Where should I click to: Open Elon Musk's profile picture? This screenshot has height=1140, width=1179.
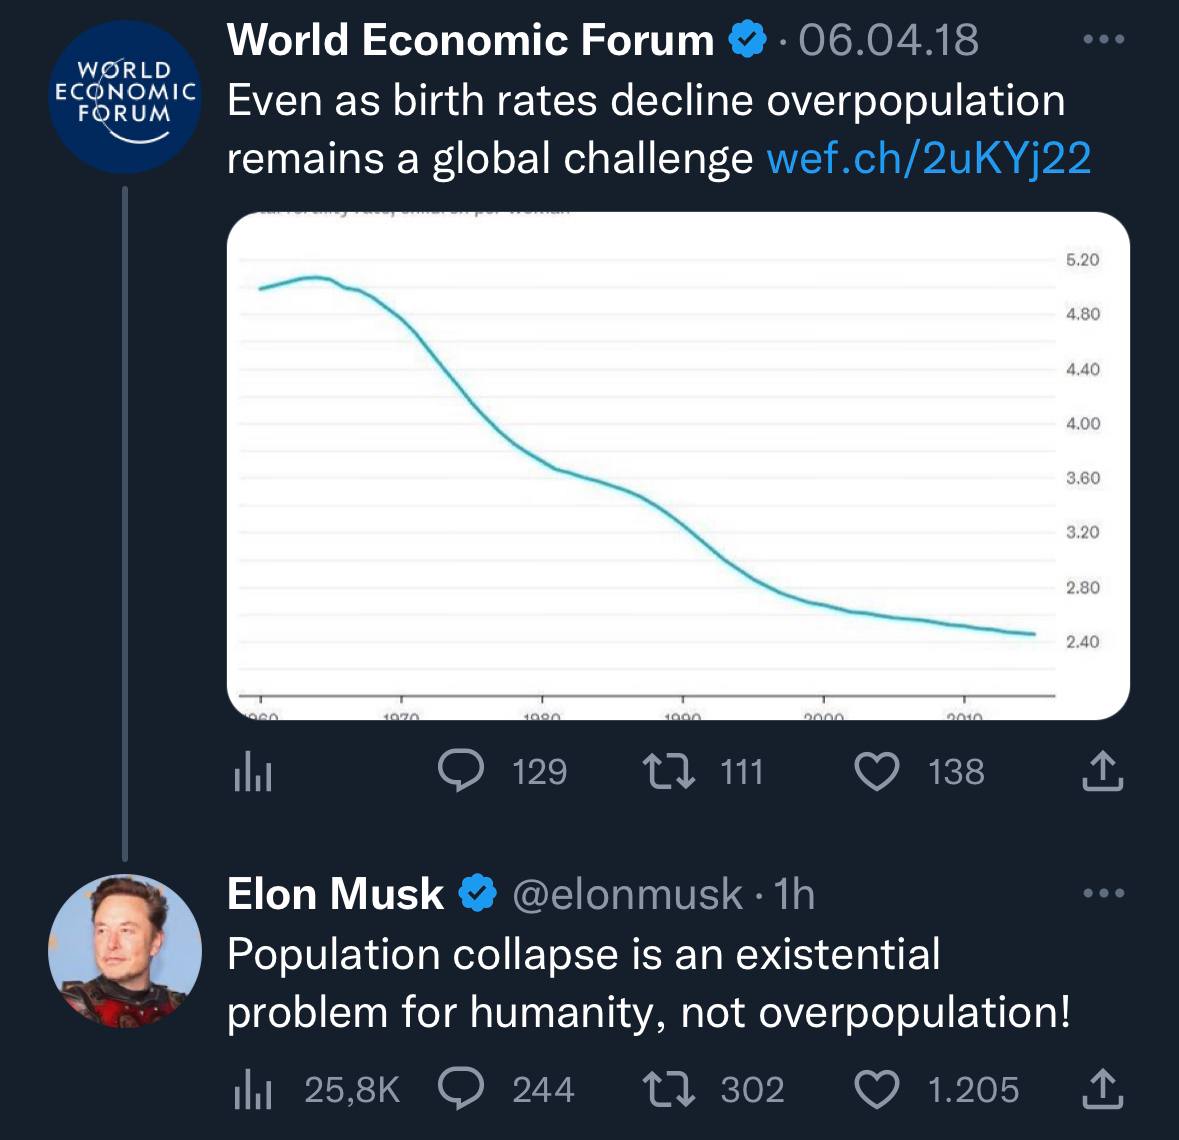(125, 951)
